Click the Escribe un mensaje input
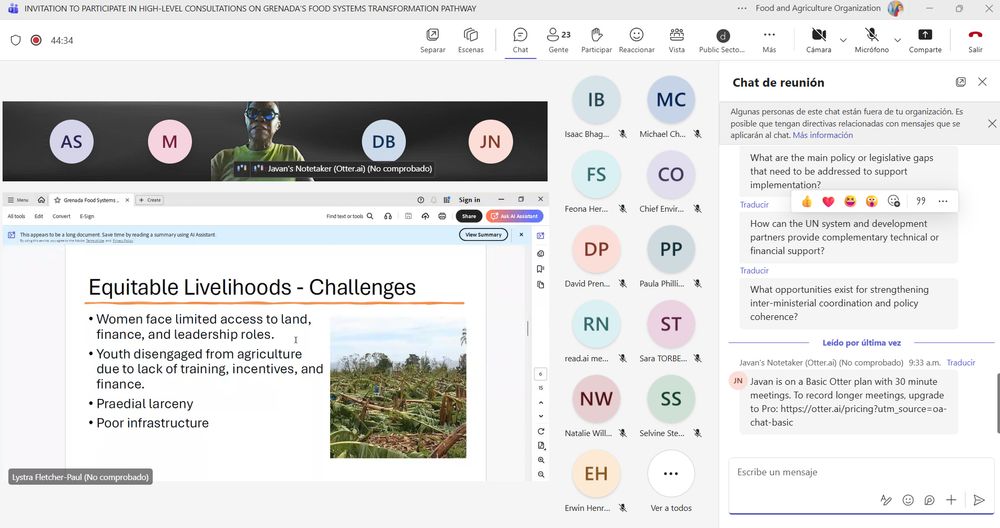The height and width of the screenshot is (528, 1000). click(861, 473)
